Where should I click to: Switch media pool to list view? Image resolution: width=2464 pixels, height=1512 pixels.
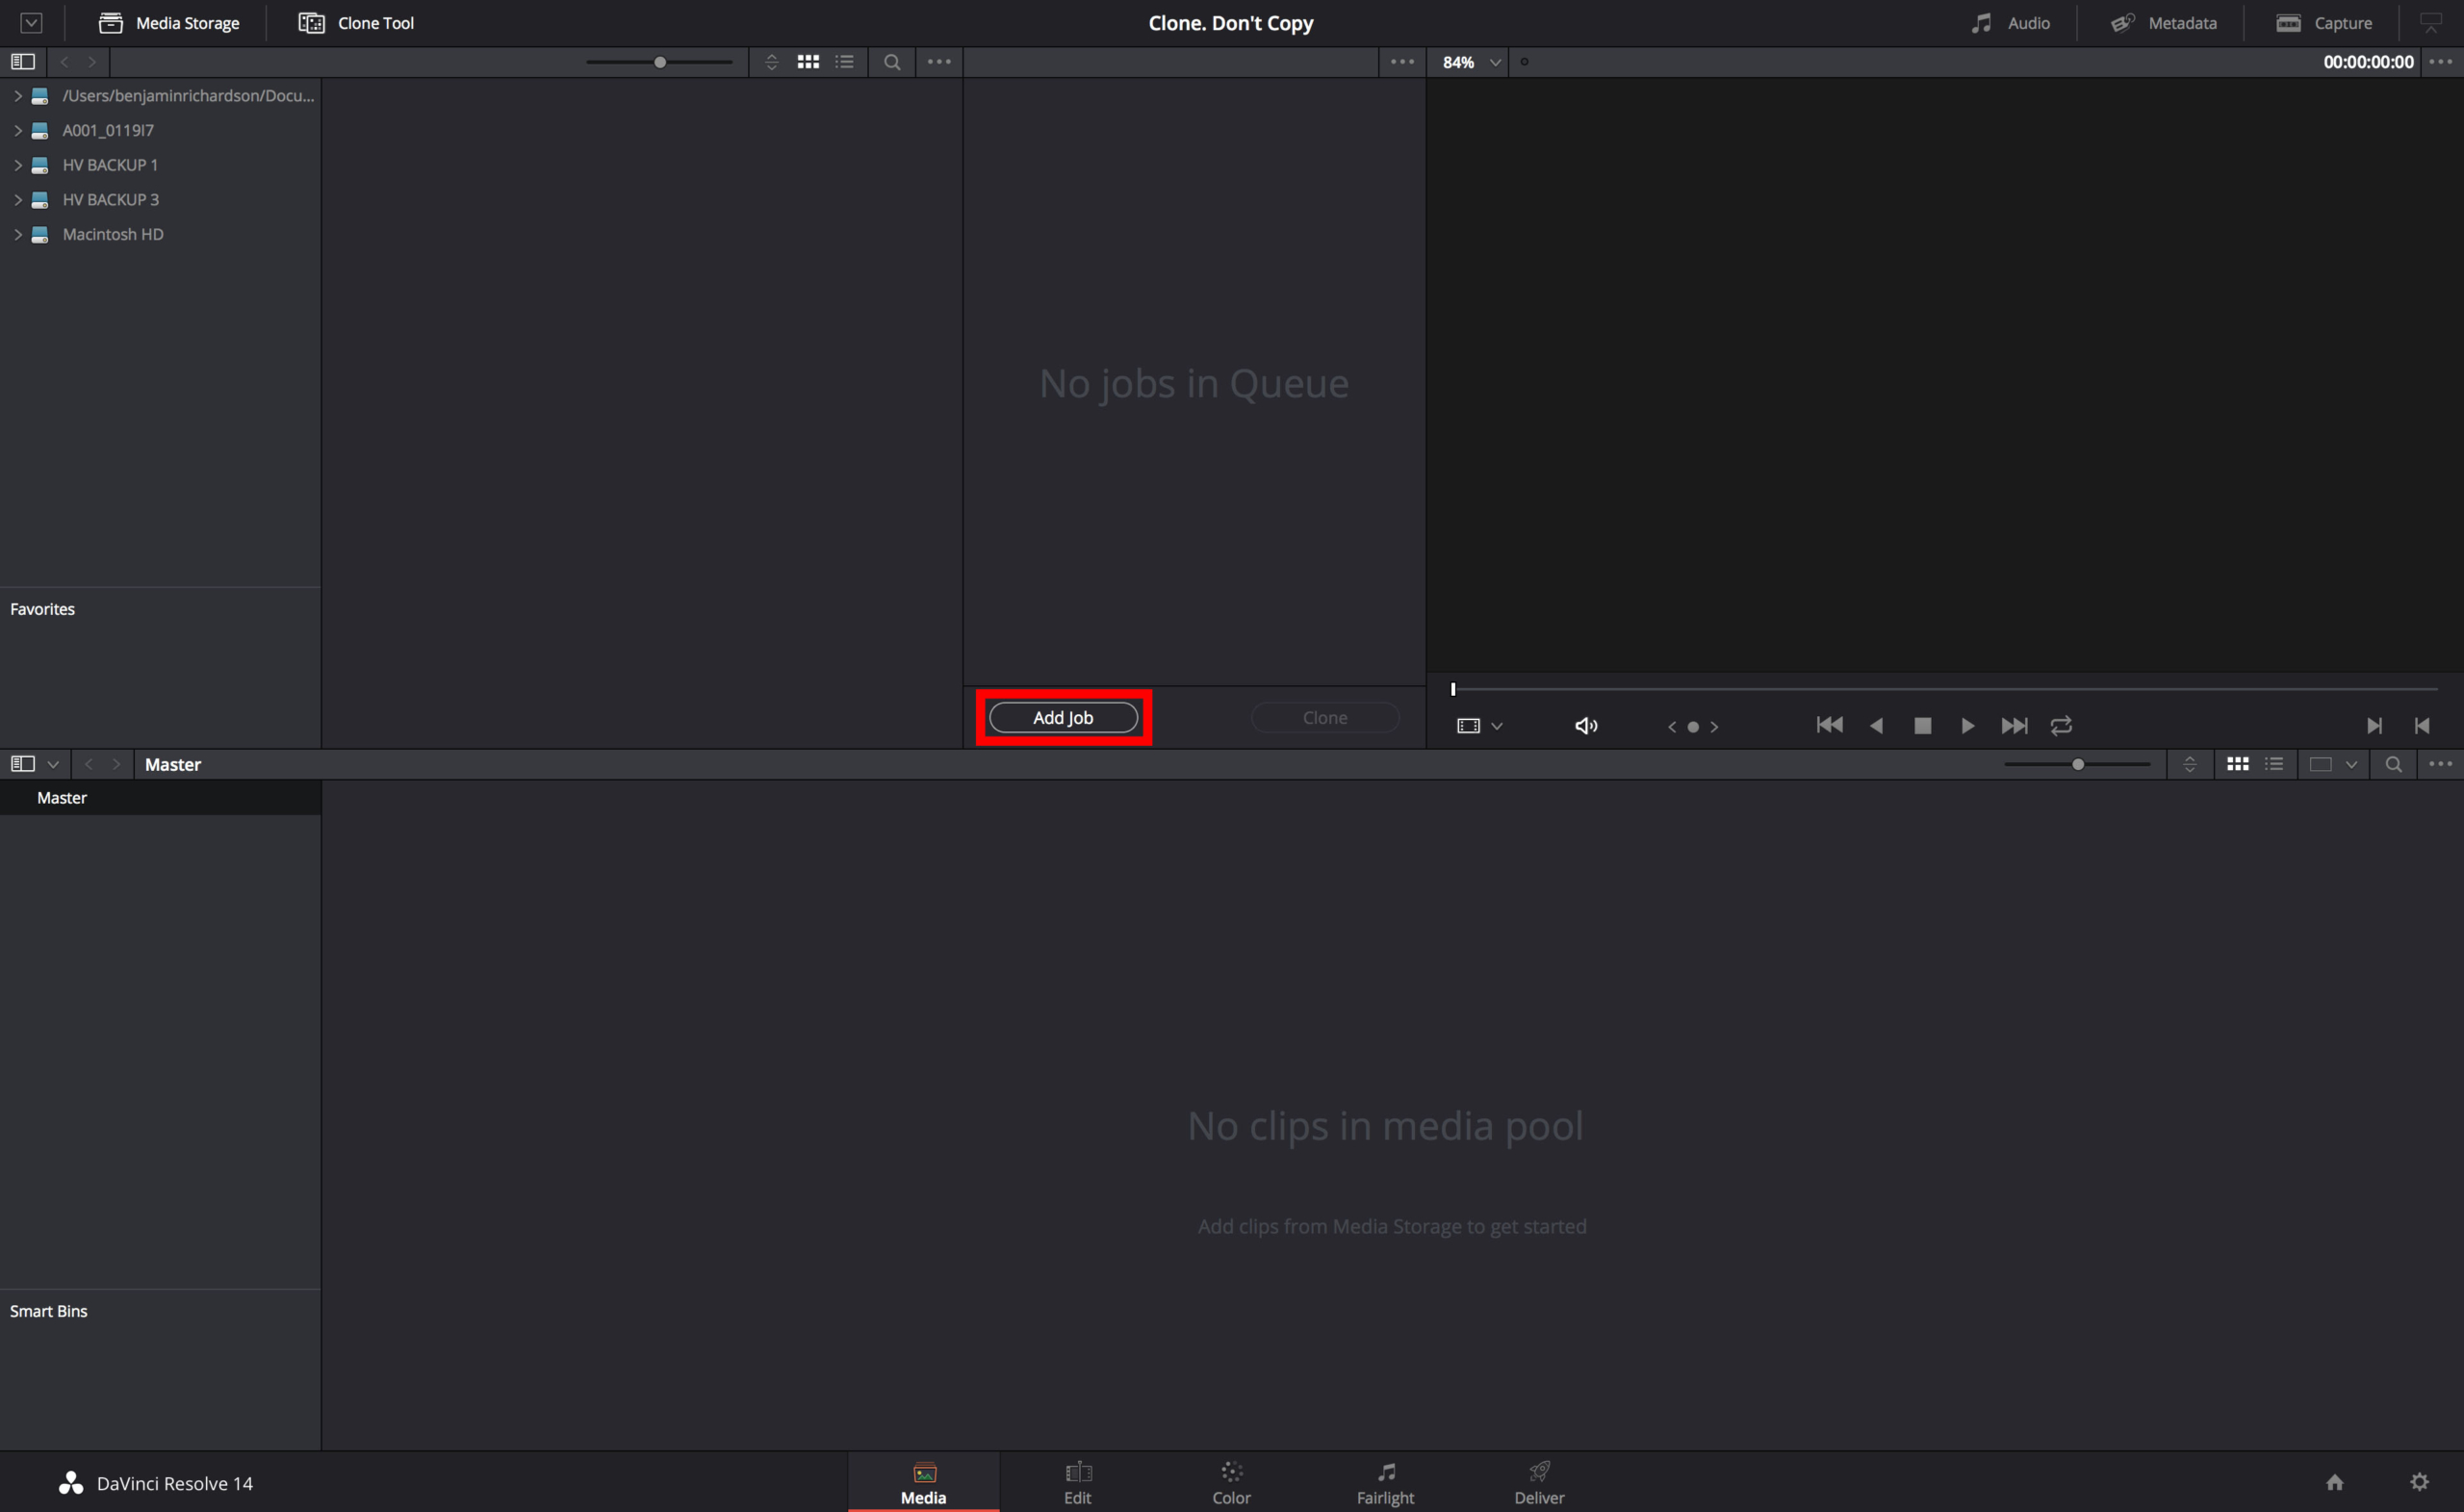click(2274, 764)
